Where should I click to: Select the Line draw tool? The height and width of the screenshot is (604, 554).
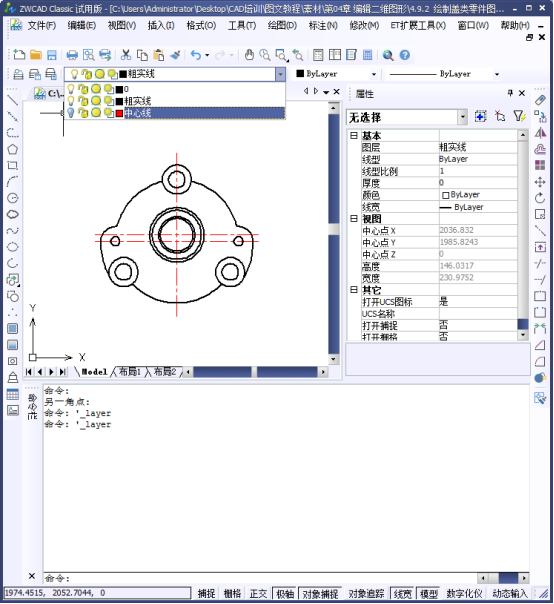click(x=12, y=100)
